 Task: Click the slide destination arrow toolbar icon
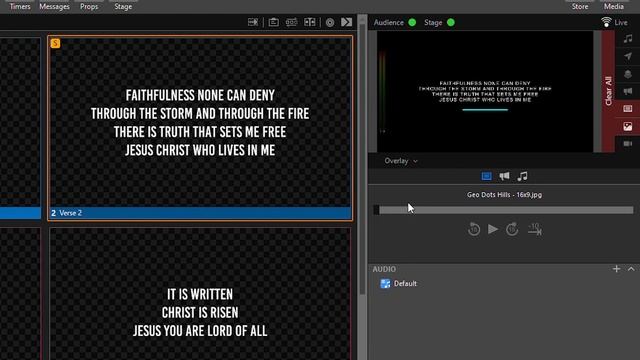tap(253, 22)
